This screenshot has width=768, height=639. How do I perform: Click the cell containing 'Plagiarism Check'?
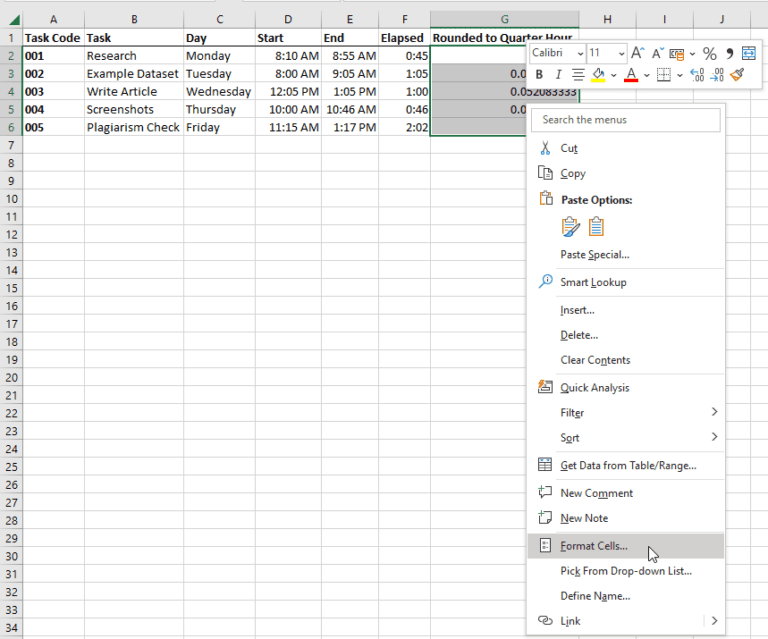(x=134, y=127)
